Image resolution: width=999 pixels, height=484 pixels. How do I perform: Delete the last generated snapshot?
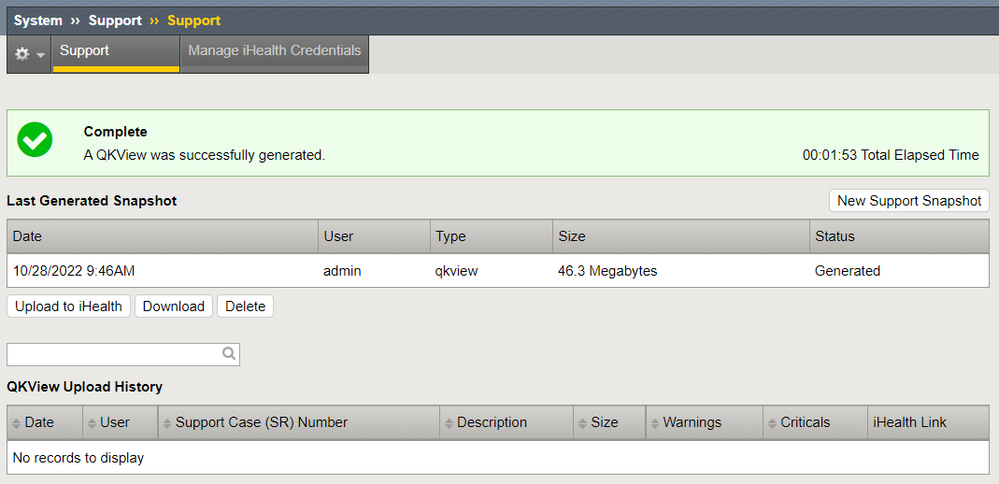(245, 306)
